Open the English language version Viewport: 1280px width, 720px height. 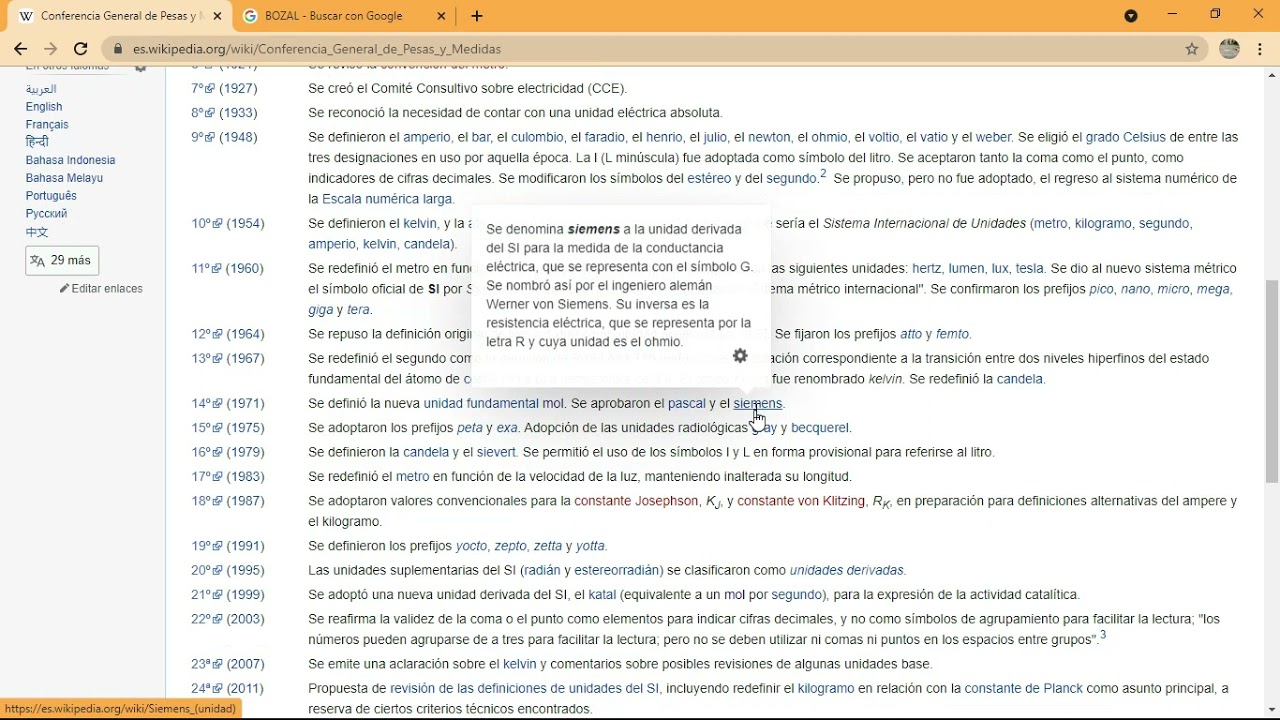click(x=44, y=107)
